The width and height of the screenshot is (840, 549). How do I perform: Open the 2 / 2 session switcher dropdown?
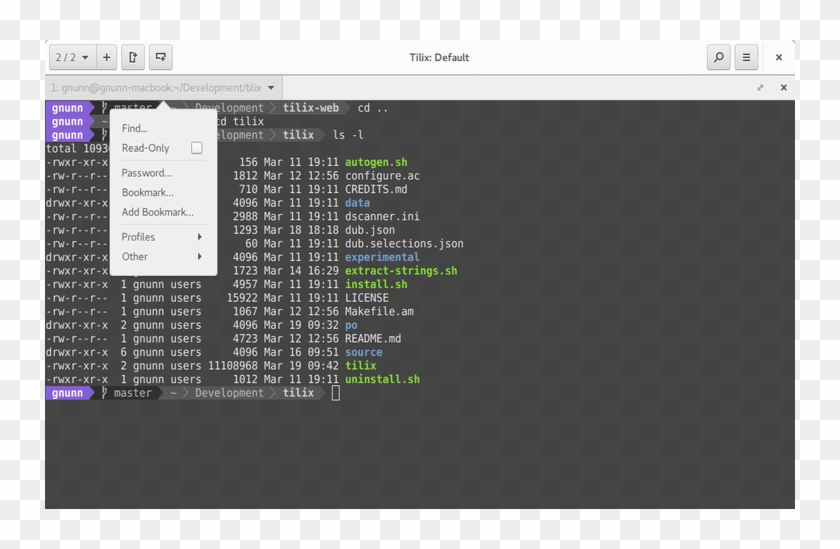72,57
